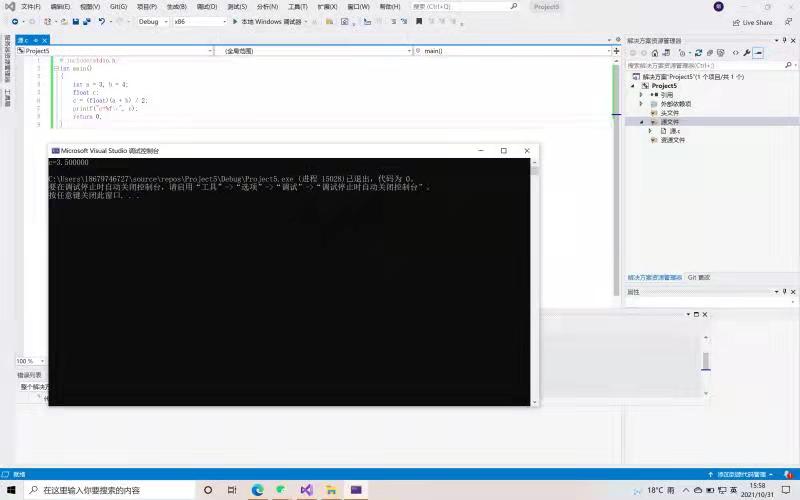
Task: Click the Solution Explorer home icon
Action: coord(655,53)
